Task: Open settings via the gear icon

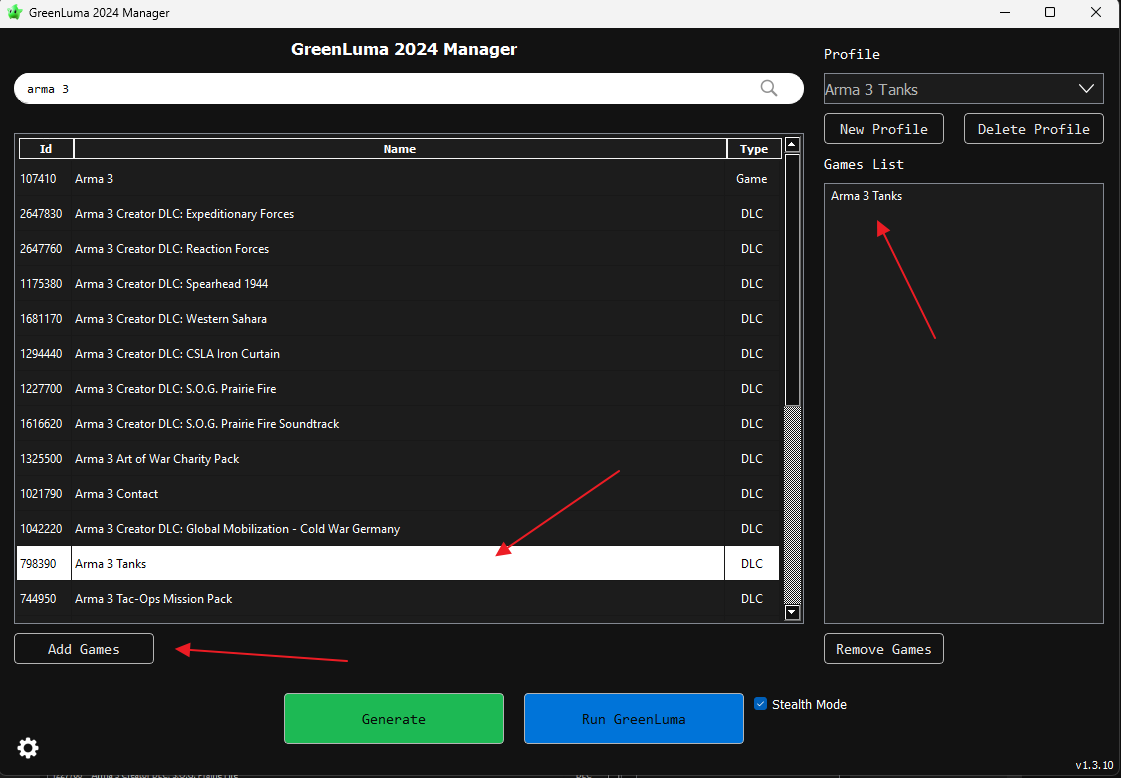Action: pos(28,747)
